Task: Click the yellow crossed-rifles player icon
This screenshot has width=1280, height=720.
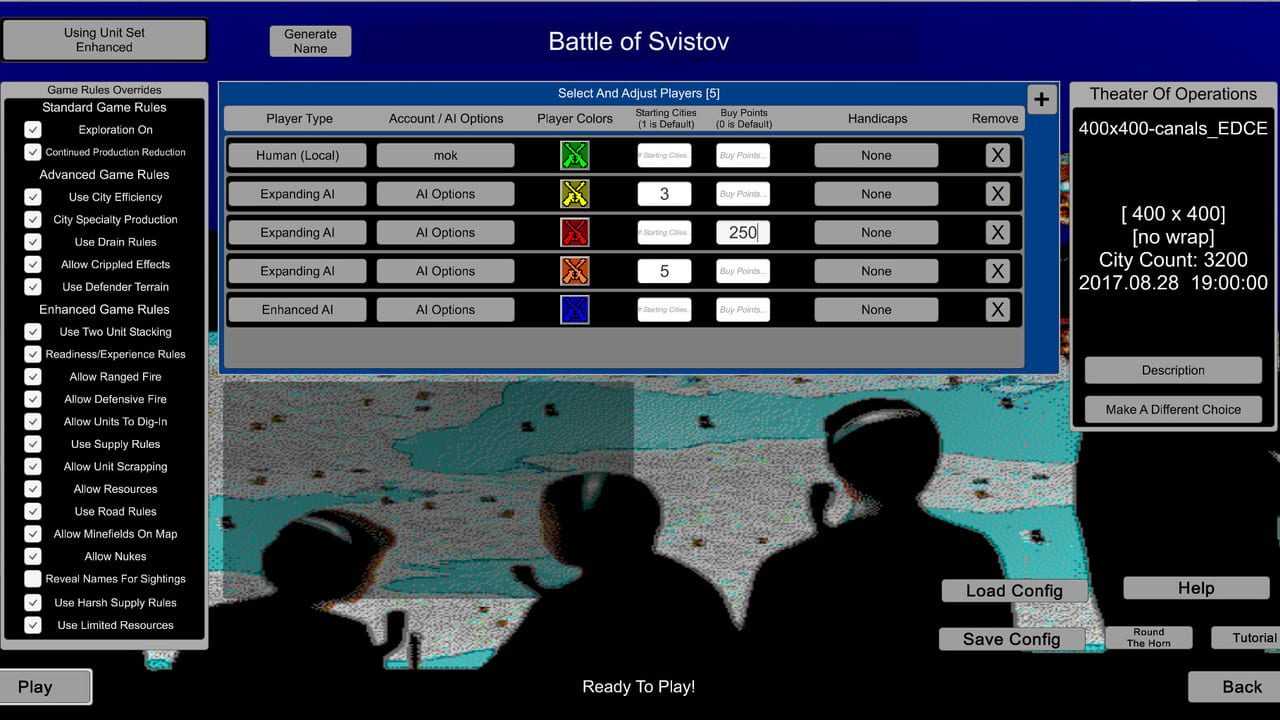Action: 574,194
